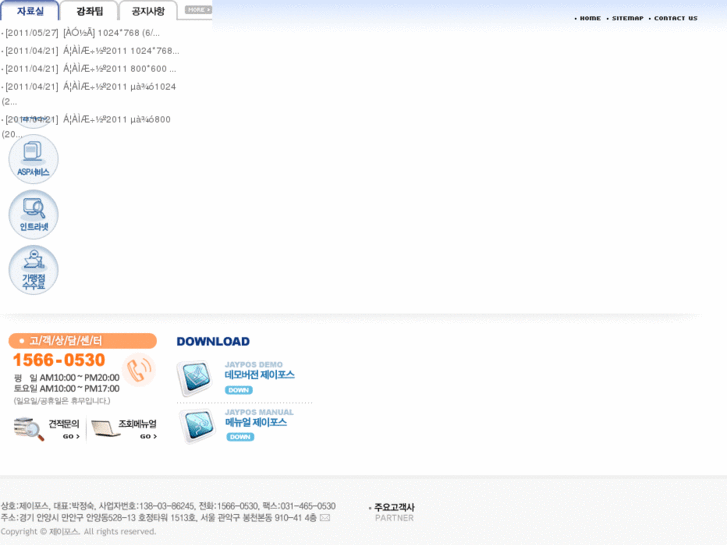The image size is (727, 545).
Task: Click GO under 조회메뉴얼
Action: tap(148, 436)
